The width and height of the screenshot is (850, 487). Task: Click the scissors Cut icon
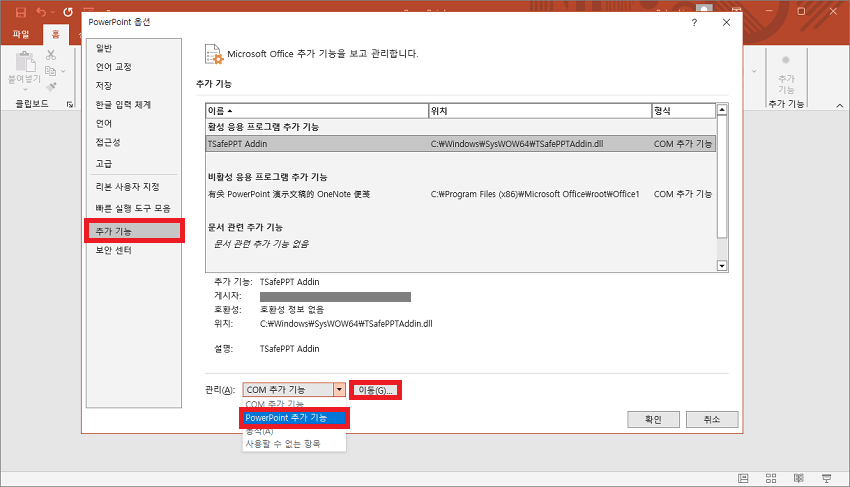point(51,55)
